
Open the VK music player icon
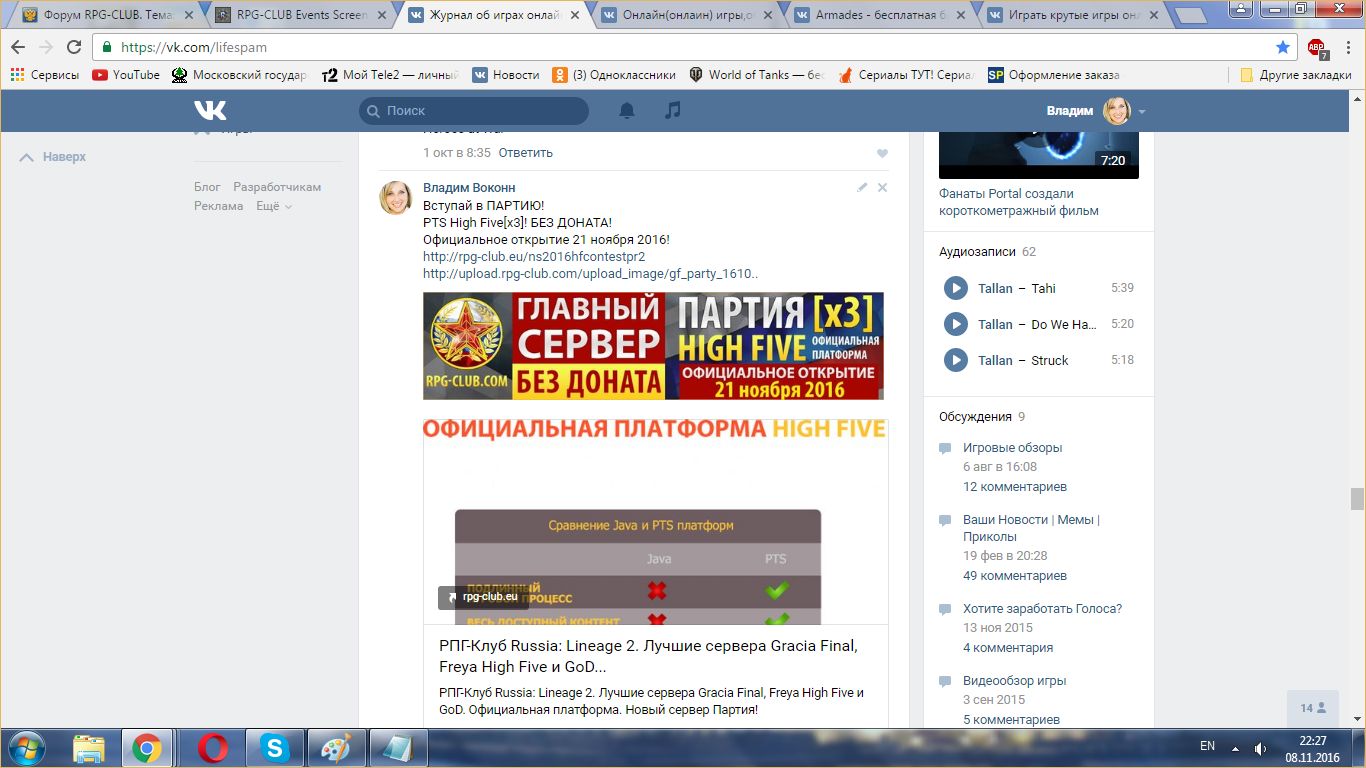pyautogui.click(x=673, y=110)
